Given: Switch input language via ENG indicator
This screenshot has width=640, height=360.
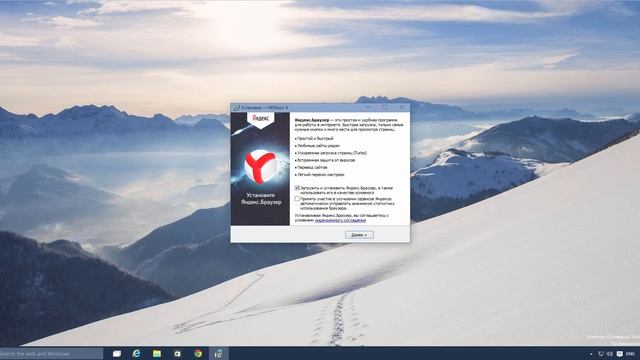Looking at the screenshot, I should click(x=630, y=354).
